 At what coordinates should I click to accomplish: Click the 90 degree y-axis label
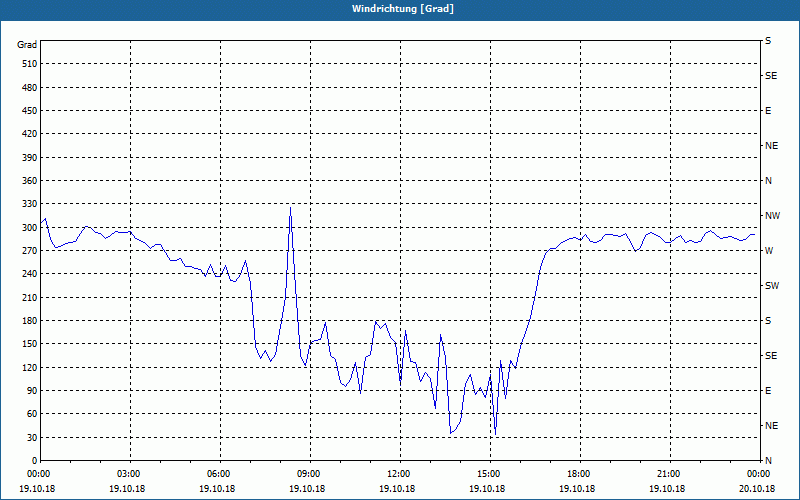click(31, 391)
